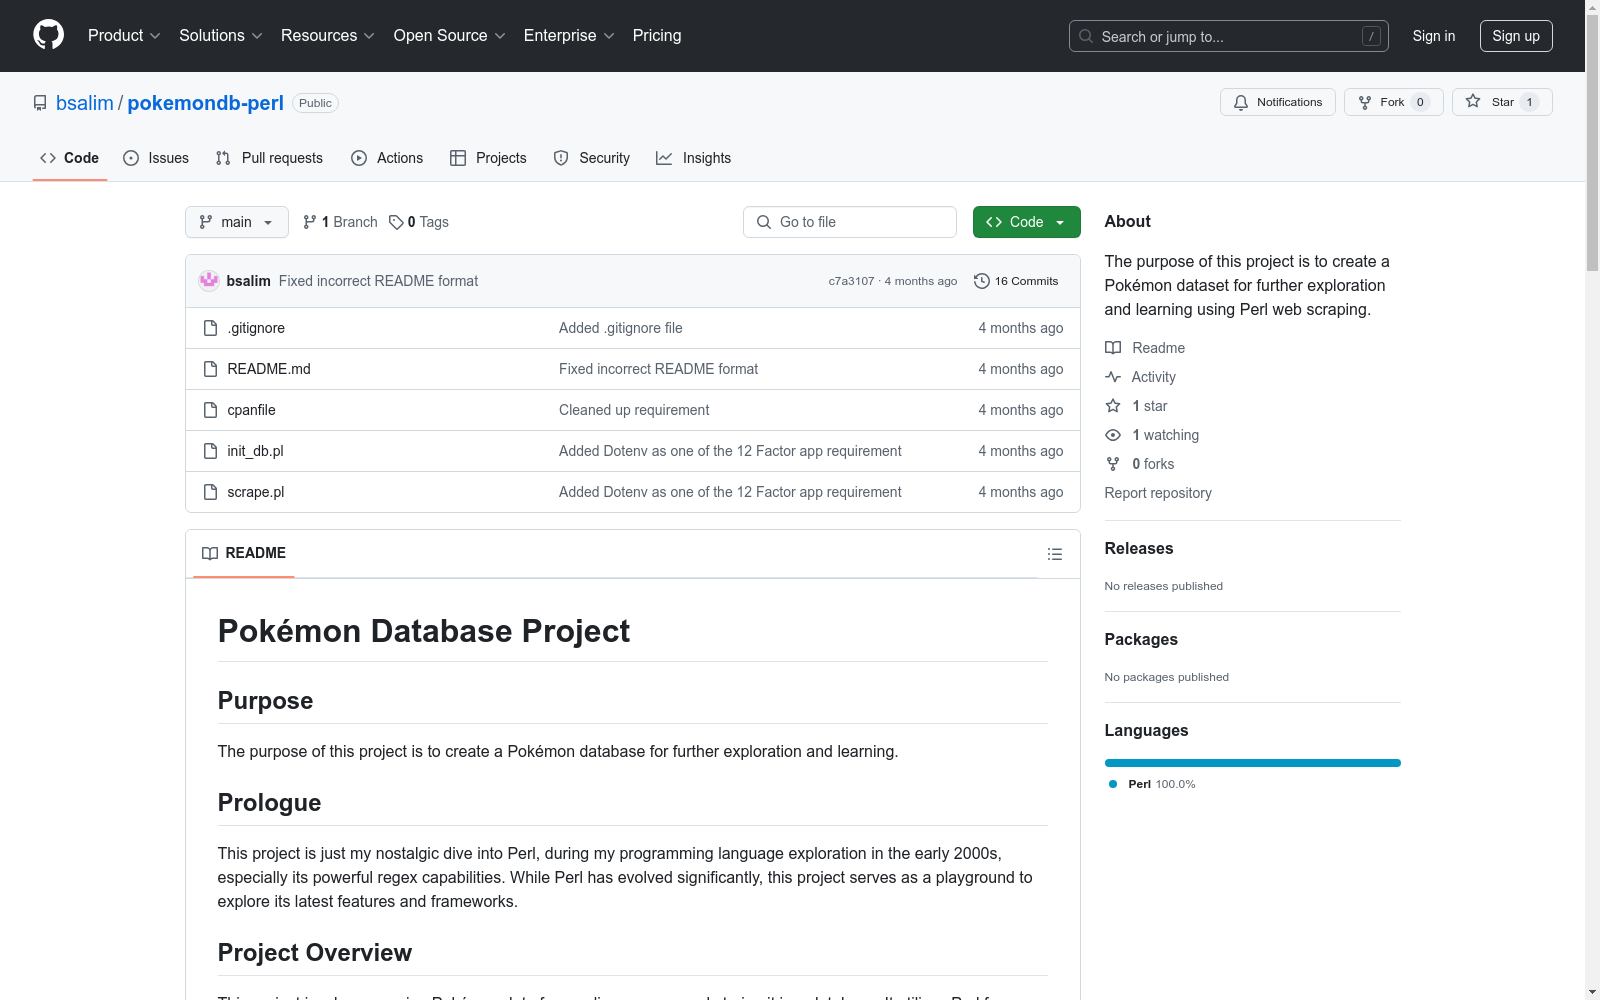Open the README outline list icon
The width and height of the screenshot is (1600, 1000).
click(x=1055, y=554)
